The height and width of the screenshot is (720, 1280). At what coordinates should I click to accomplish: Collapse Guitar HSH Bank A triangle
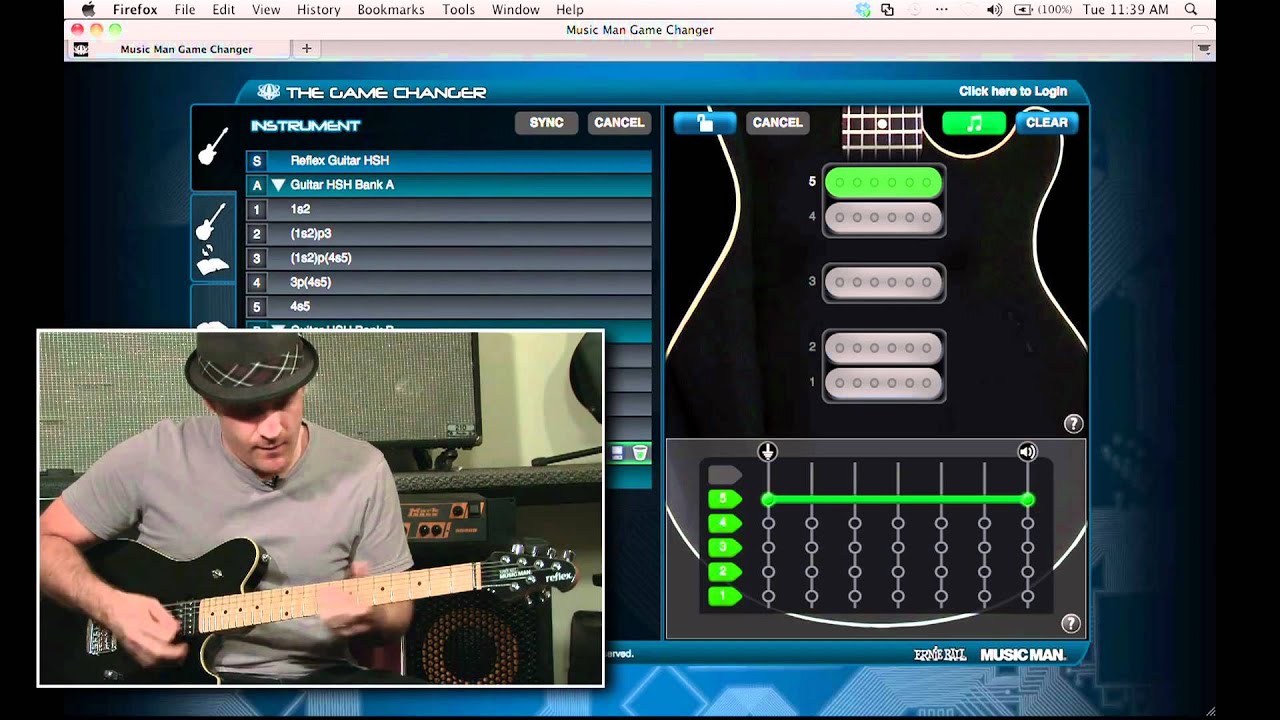click(x=279, y=185)
